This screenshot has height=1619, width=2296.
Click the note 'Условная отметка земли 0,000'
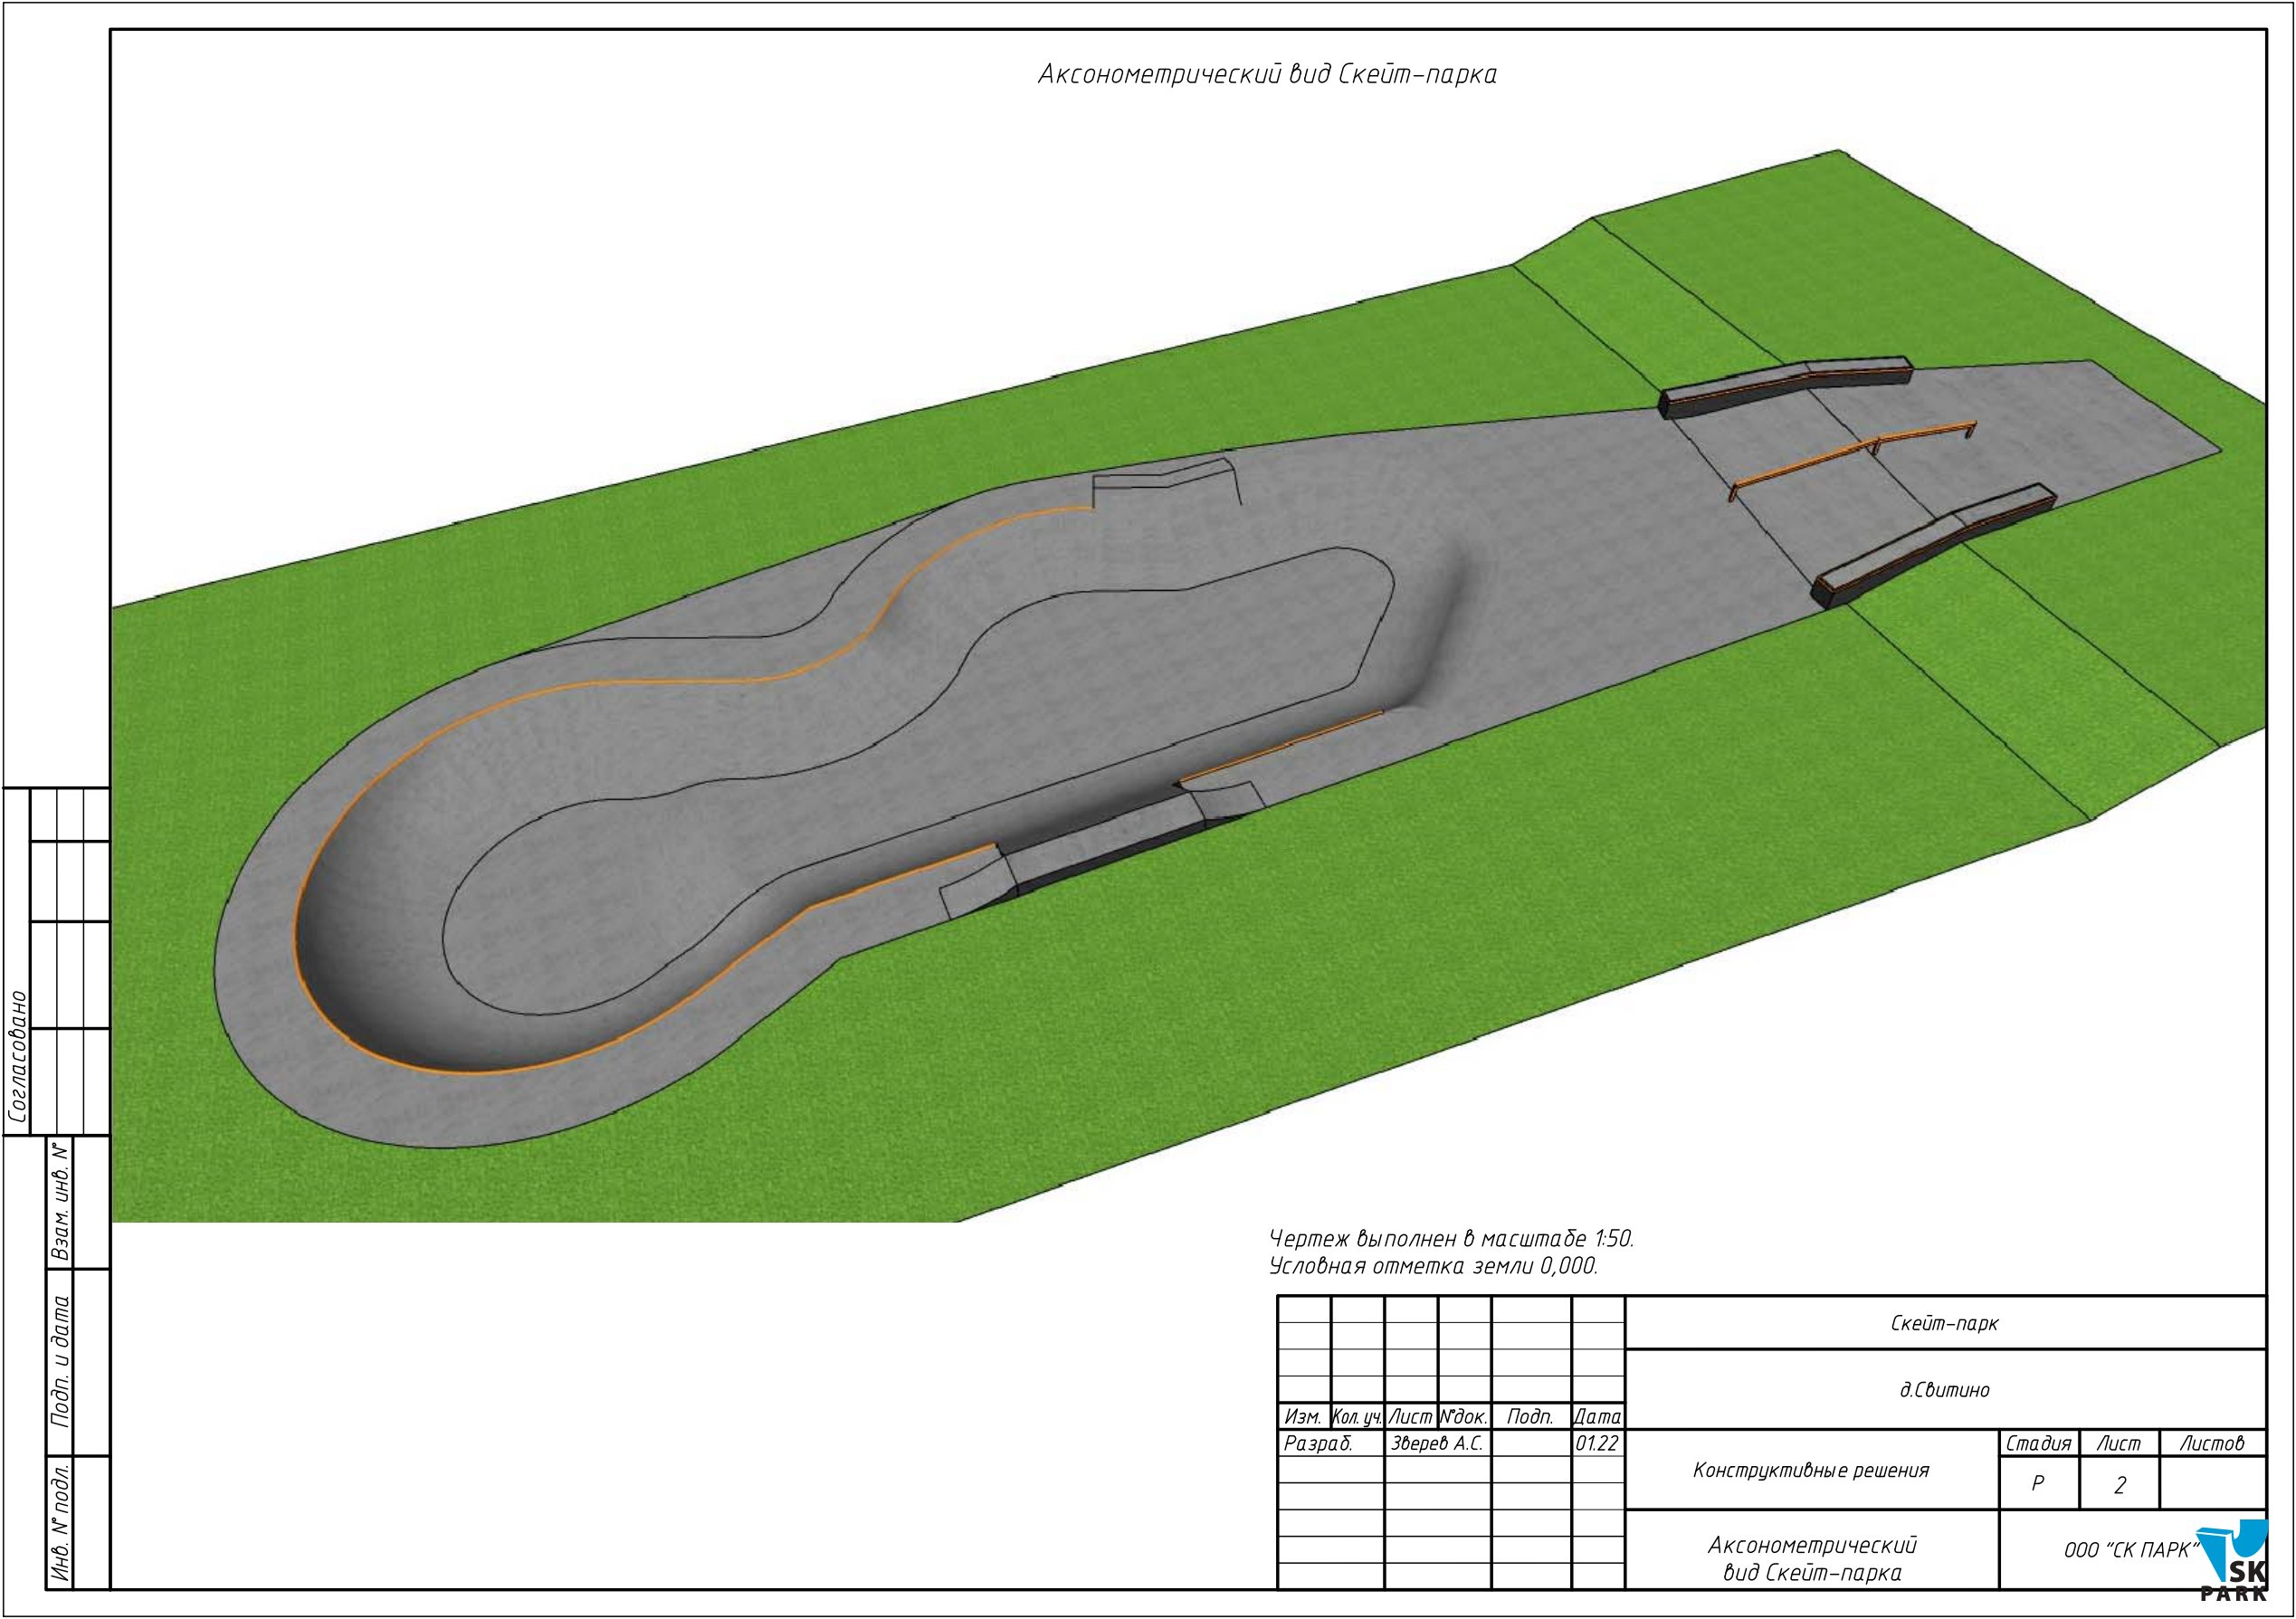(1433, 1266)
